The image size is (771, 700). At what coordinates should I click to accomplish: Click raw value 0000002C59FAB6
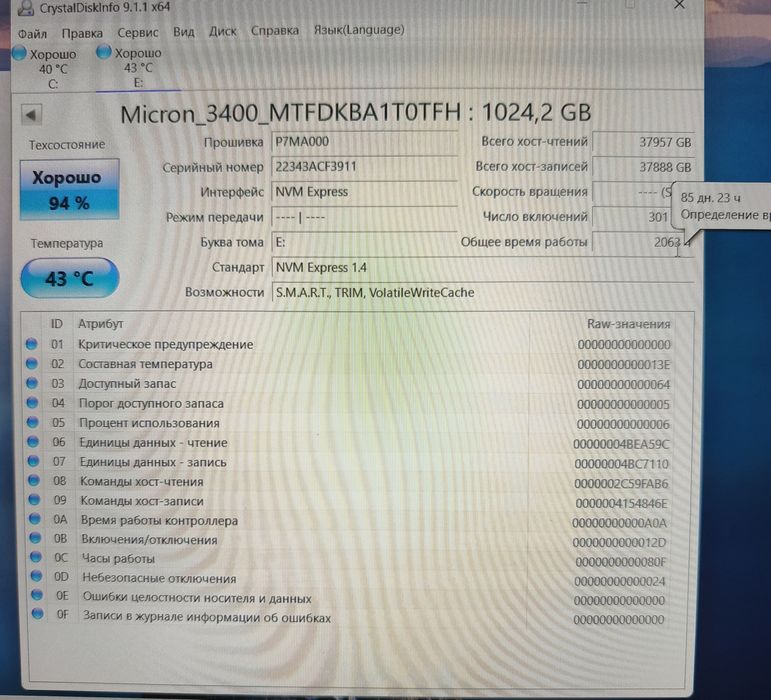(621, 484)
